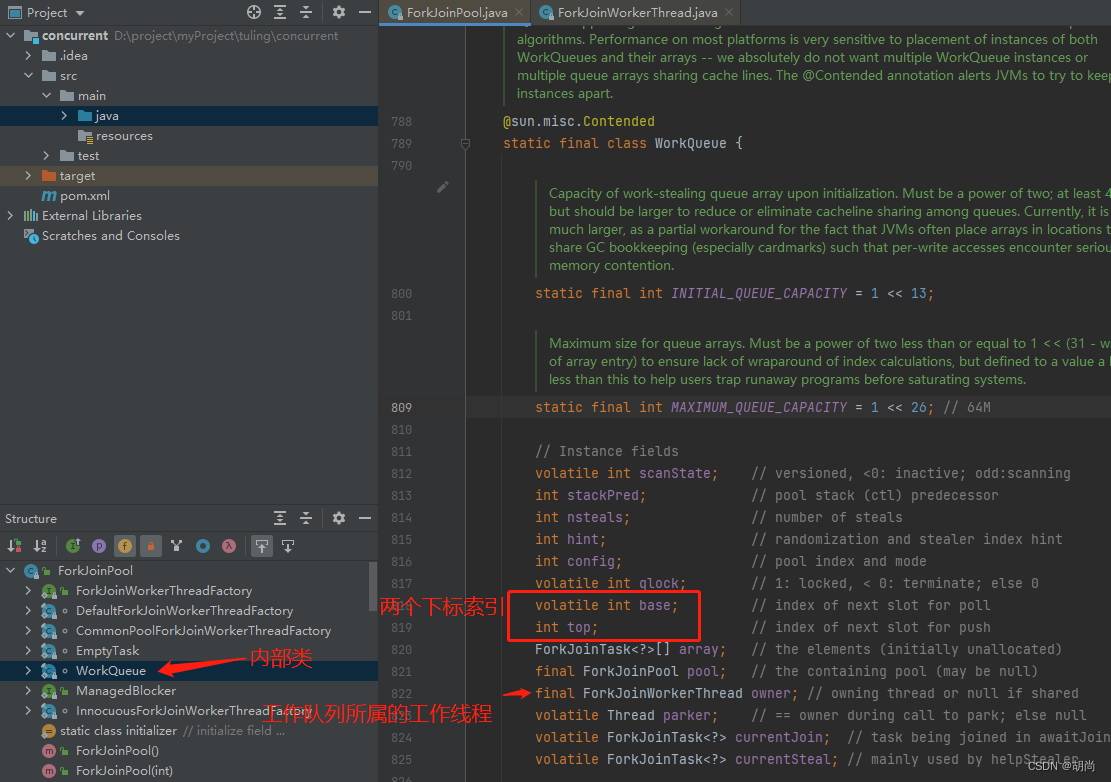Switch to the ForkJoinWorkerThread.java tab

point(637,12)
